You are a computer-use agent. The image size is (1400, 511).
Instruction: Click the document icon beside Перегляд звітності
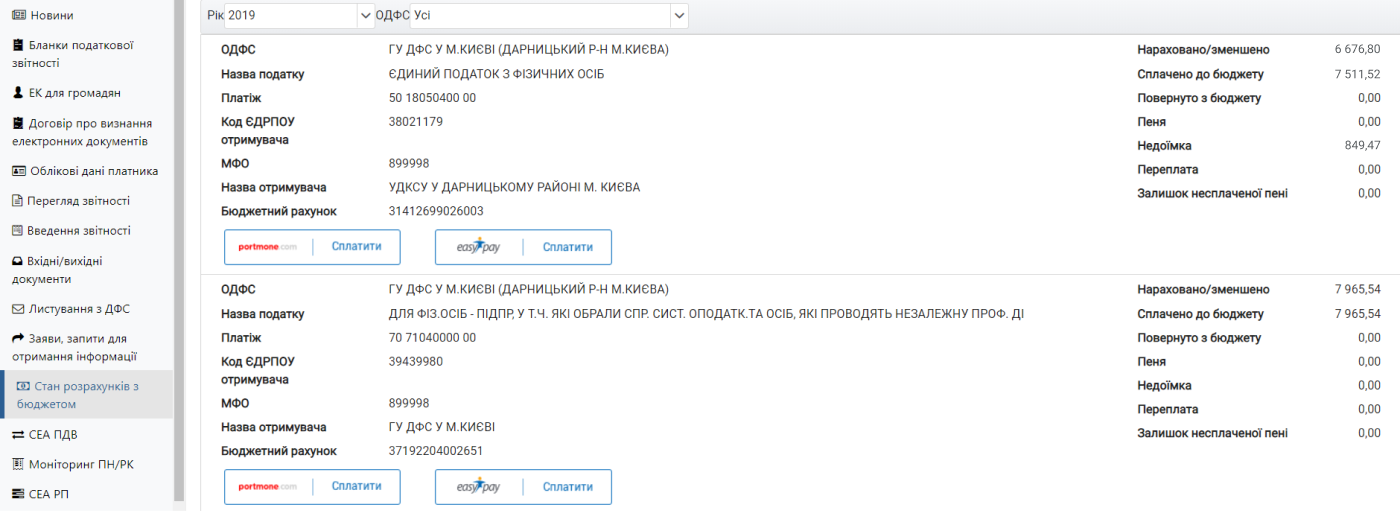(18, 201)
